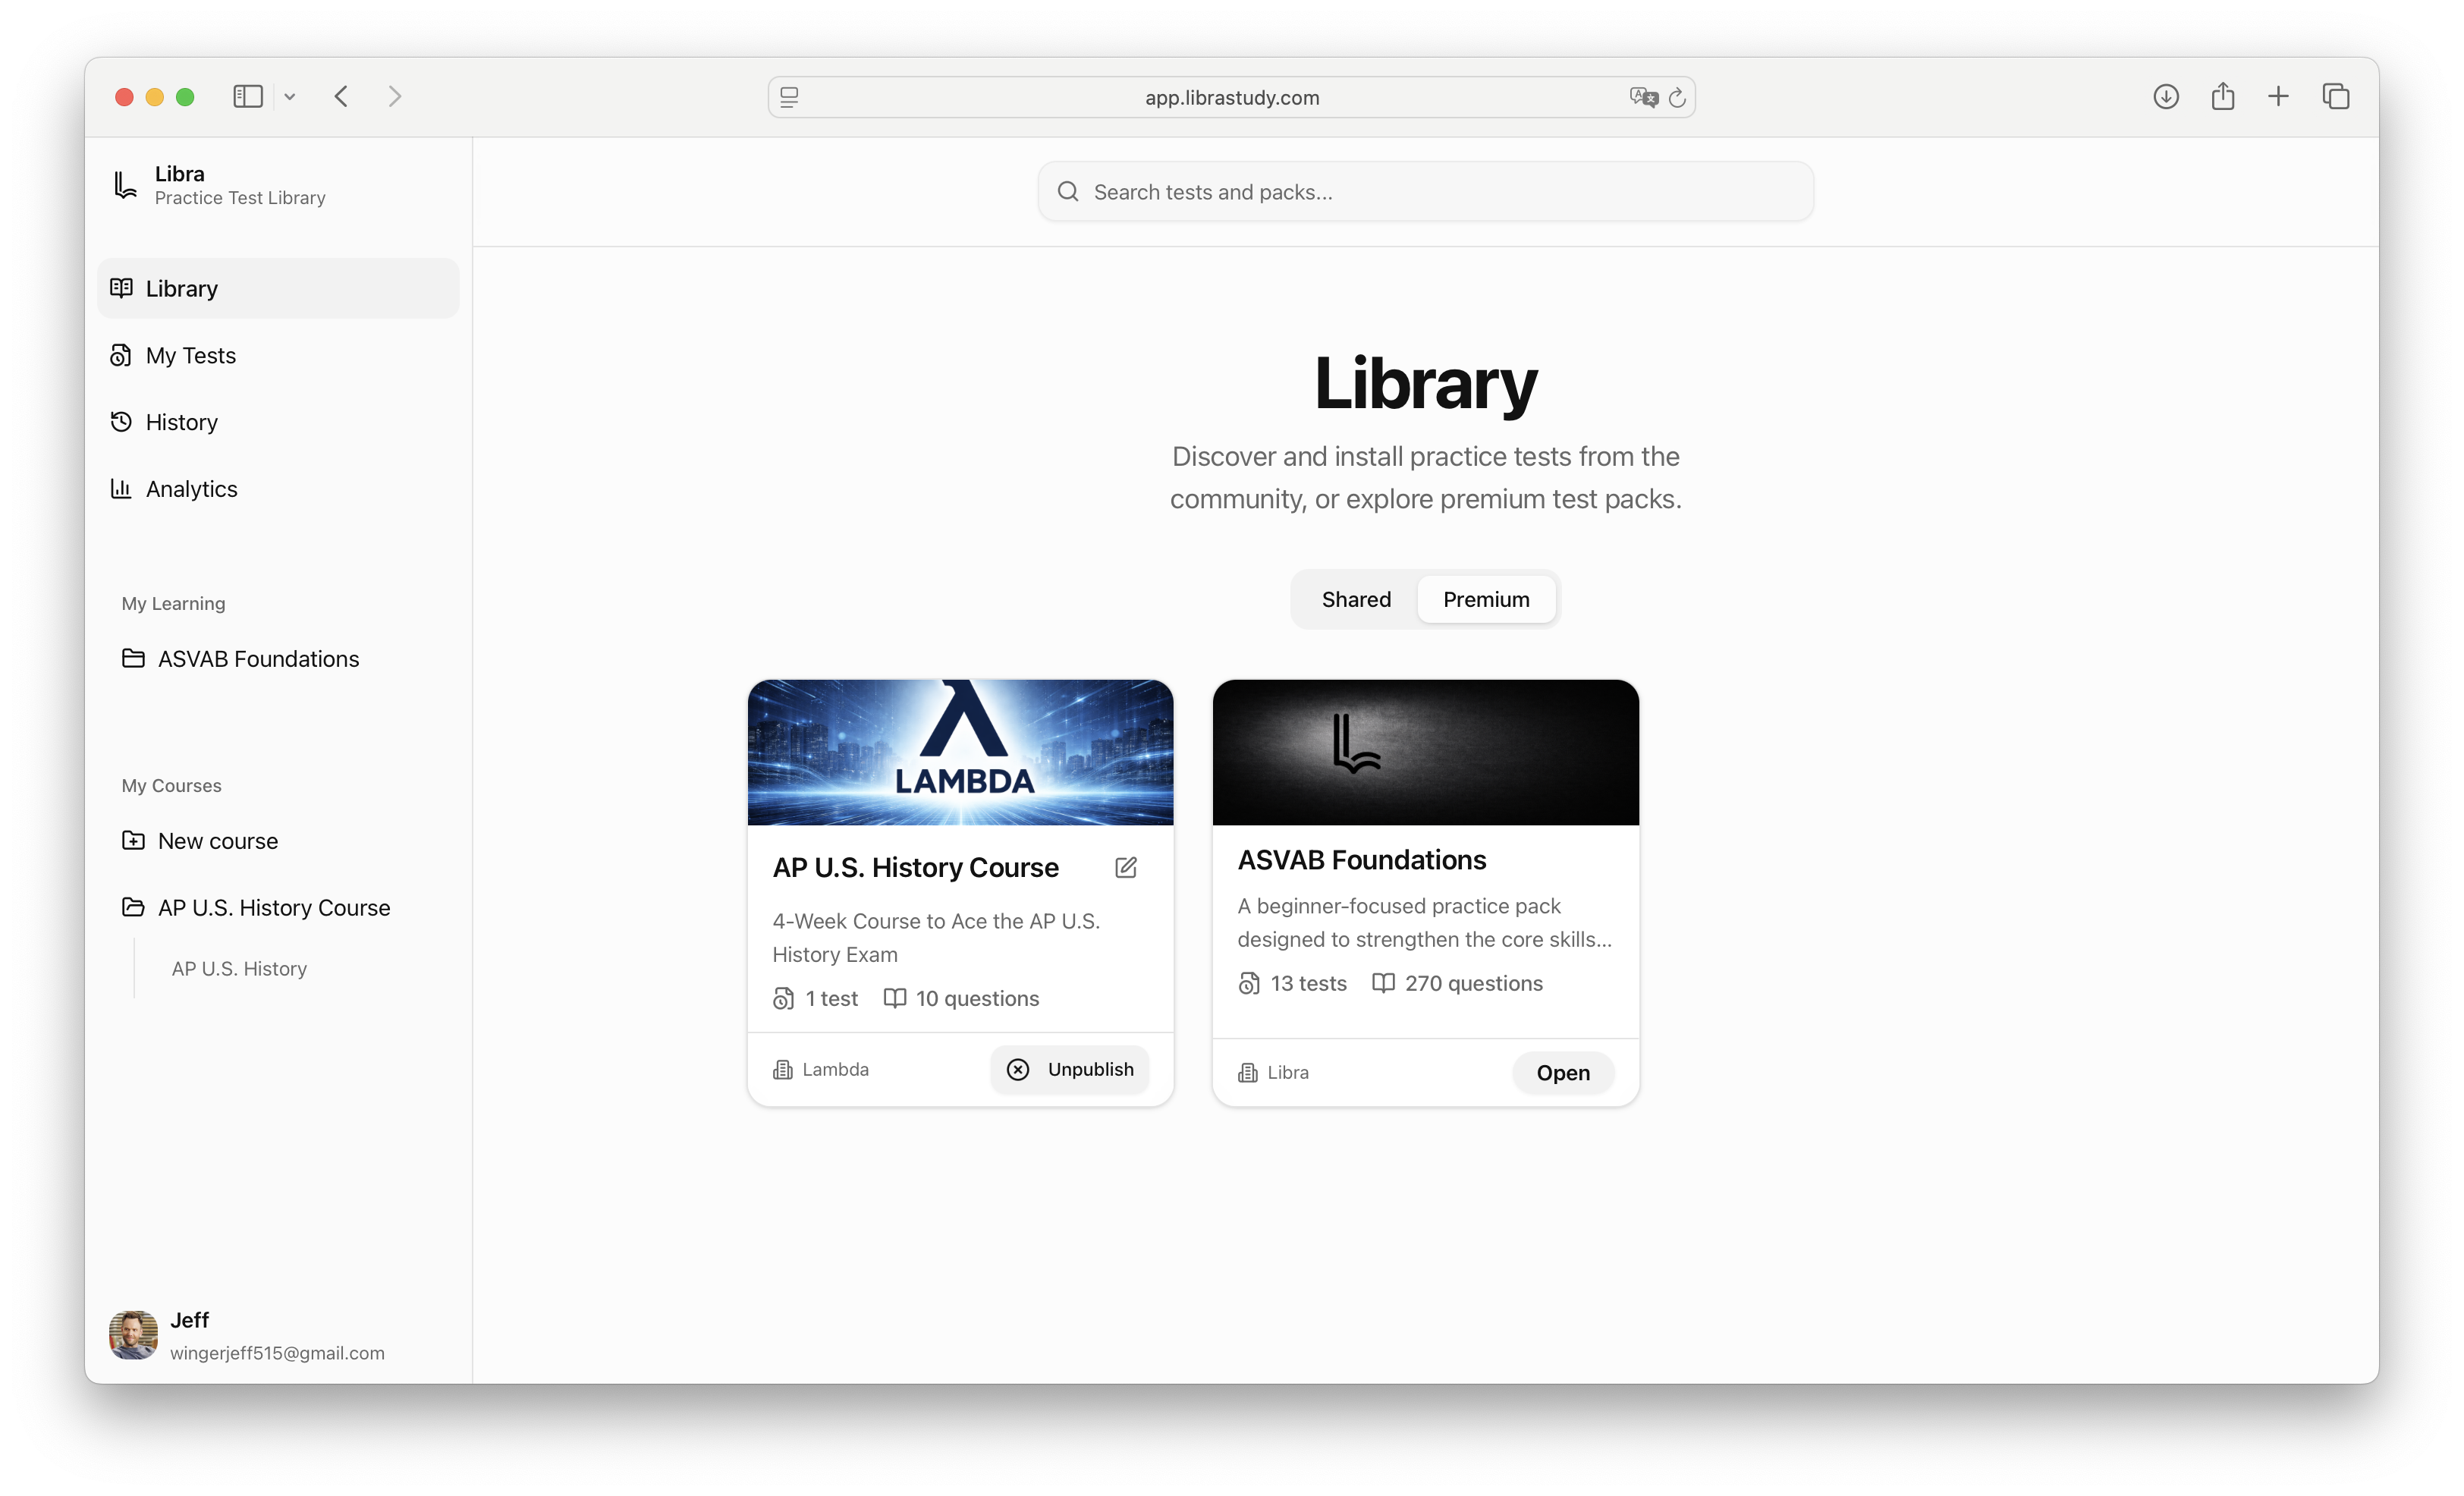Open the share icon in the browser toolbar
This screenshot has width=2464, height=1496.
pos(2223,96)
